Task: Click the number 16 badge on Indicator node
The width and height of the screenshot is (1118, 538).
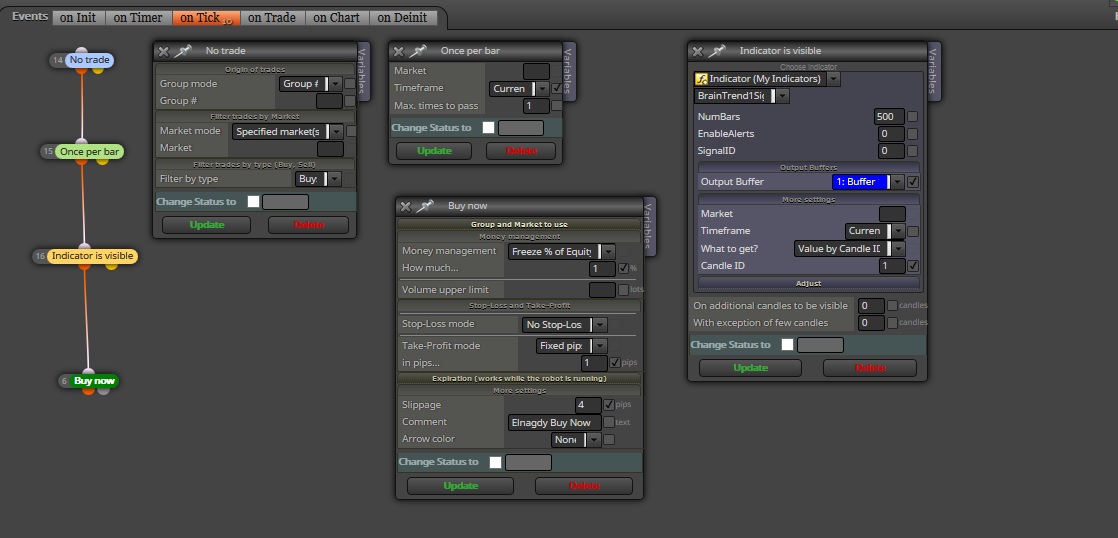Action: (40, 257)
